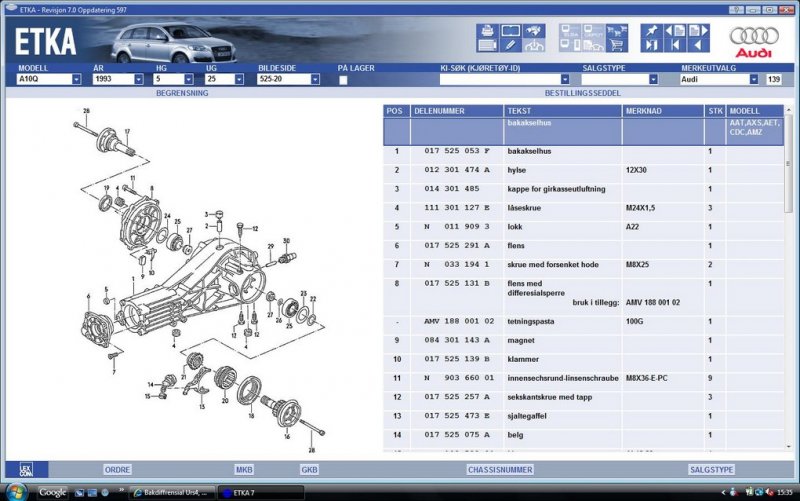Click the printer icon in toolbar
The image size is (800, 501).
click(487, 31)
